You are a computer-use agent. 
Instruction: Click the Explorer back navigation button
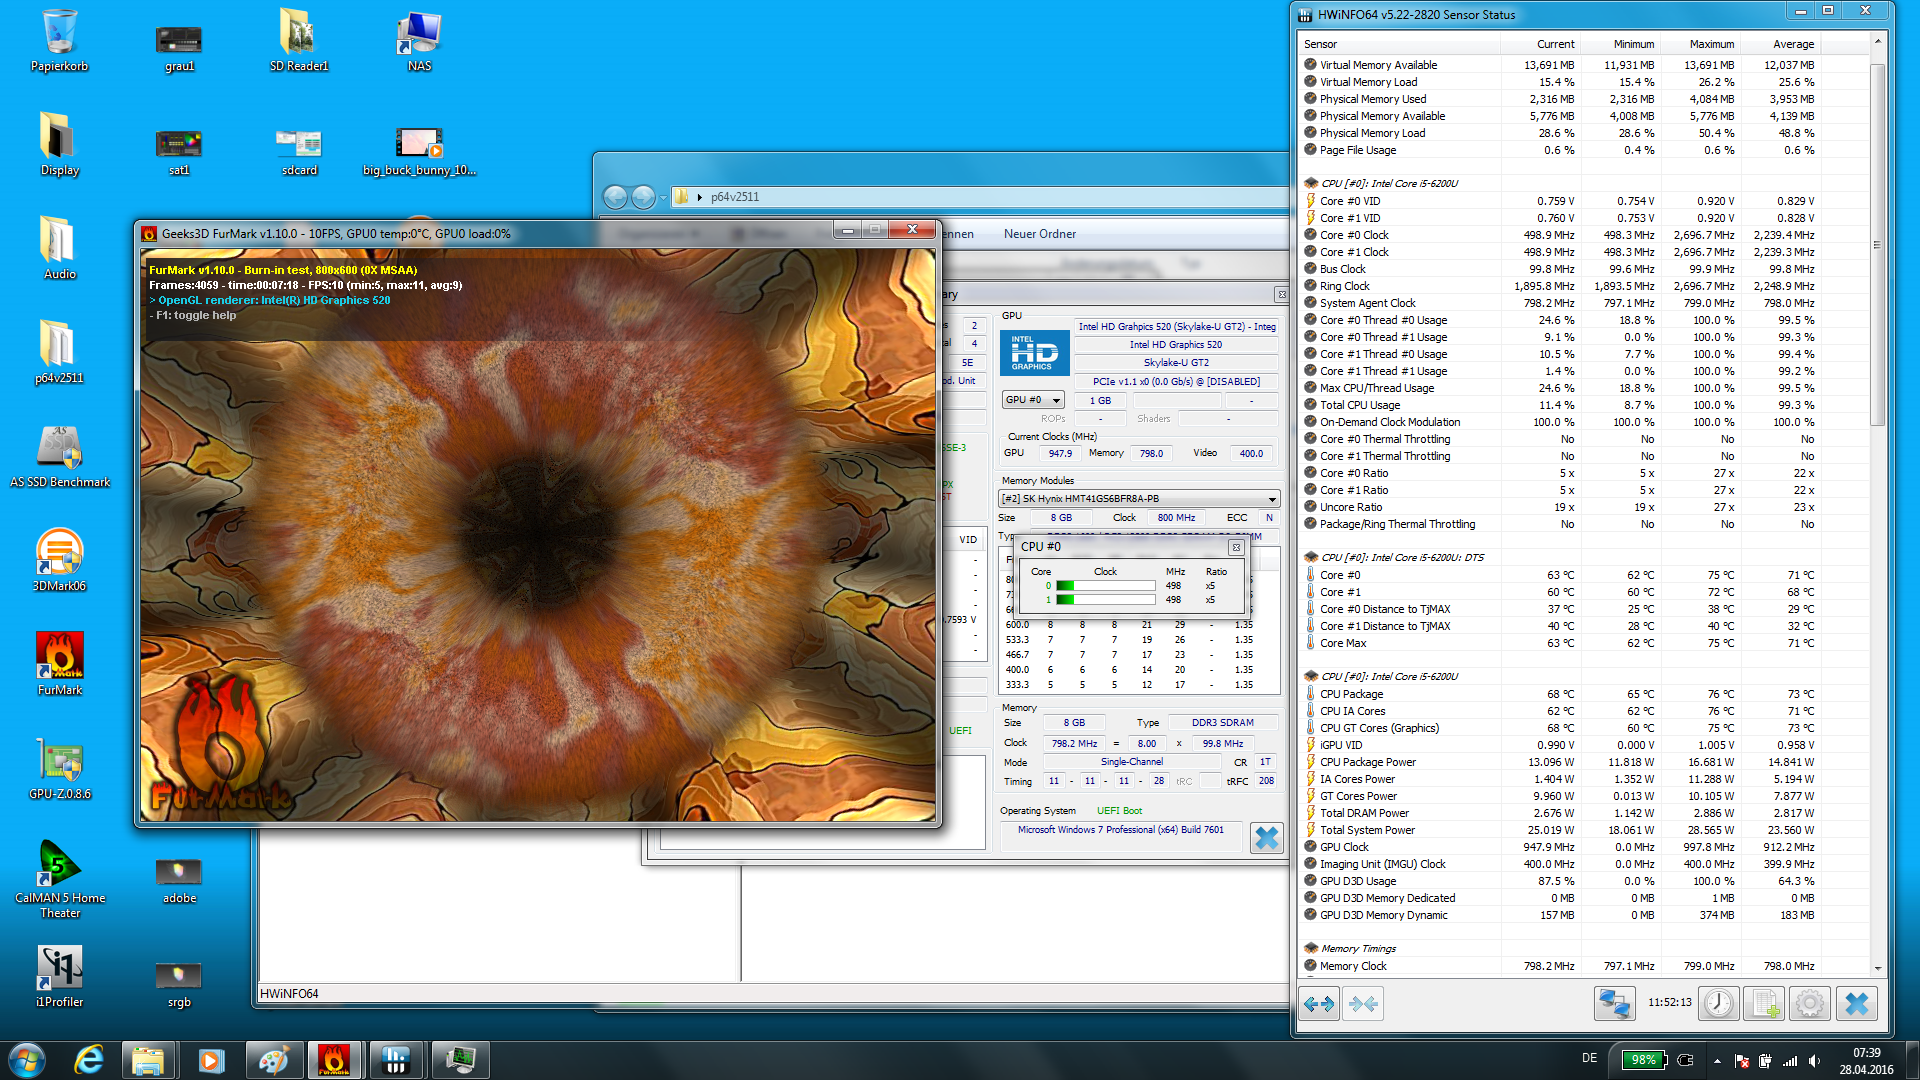point(615,197)
